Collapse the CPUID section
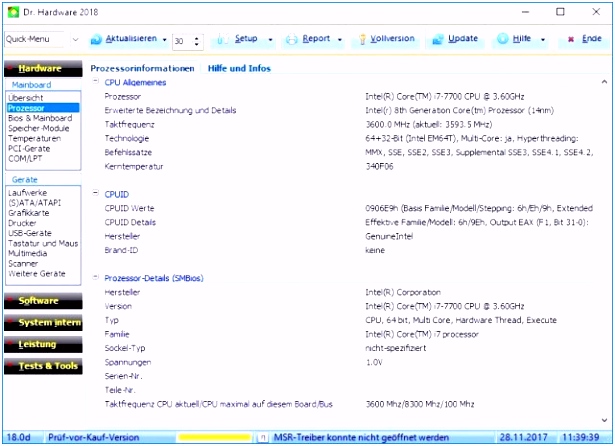Screen dimensions: 615x446 pyautogui.click(x=95, y=193)
